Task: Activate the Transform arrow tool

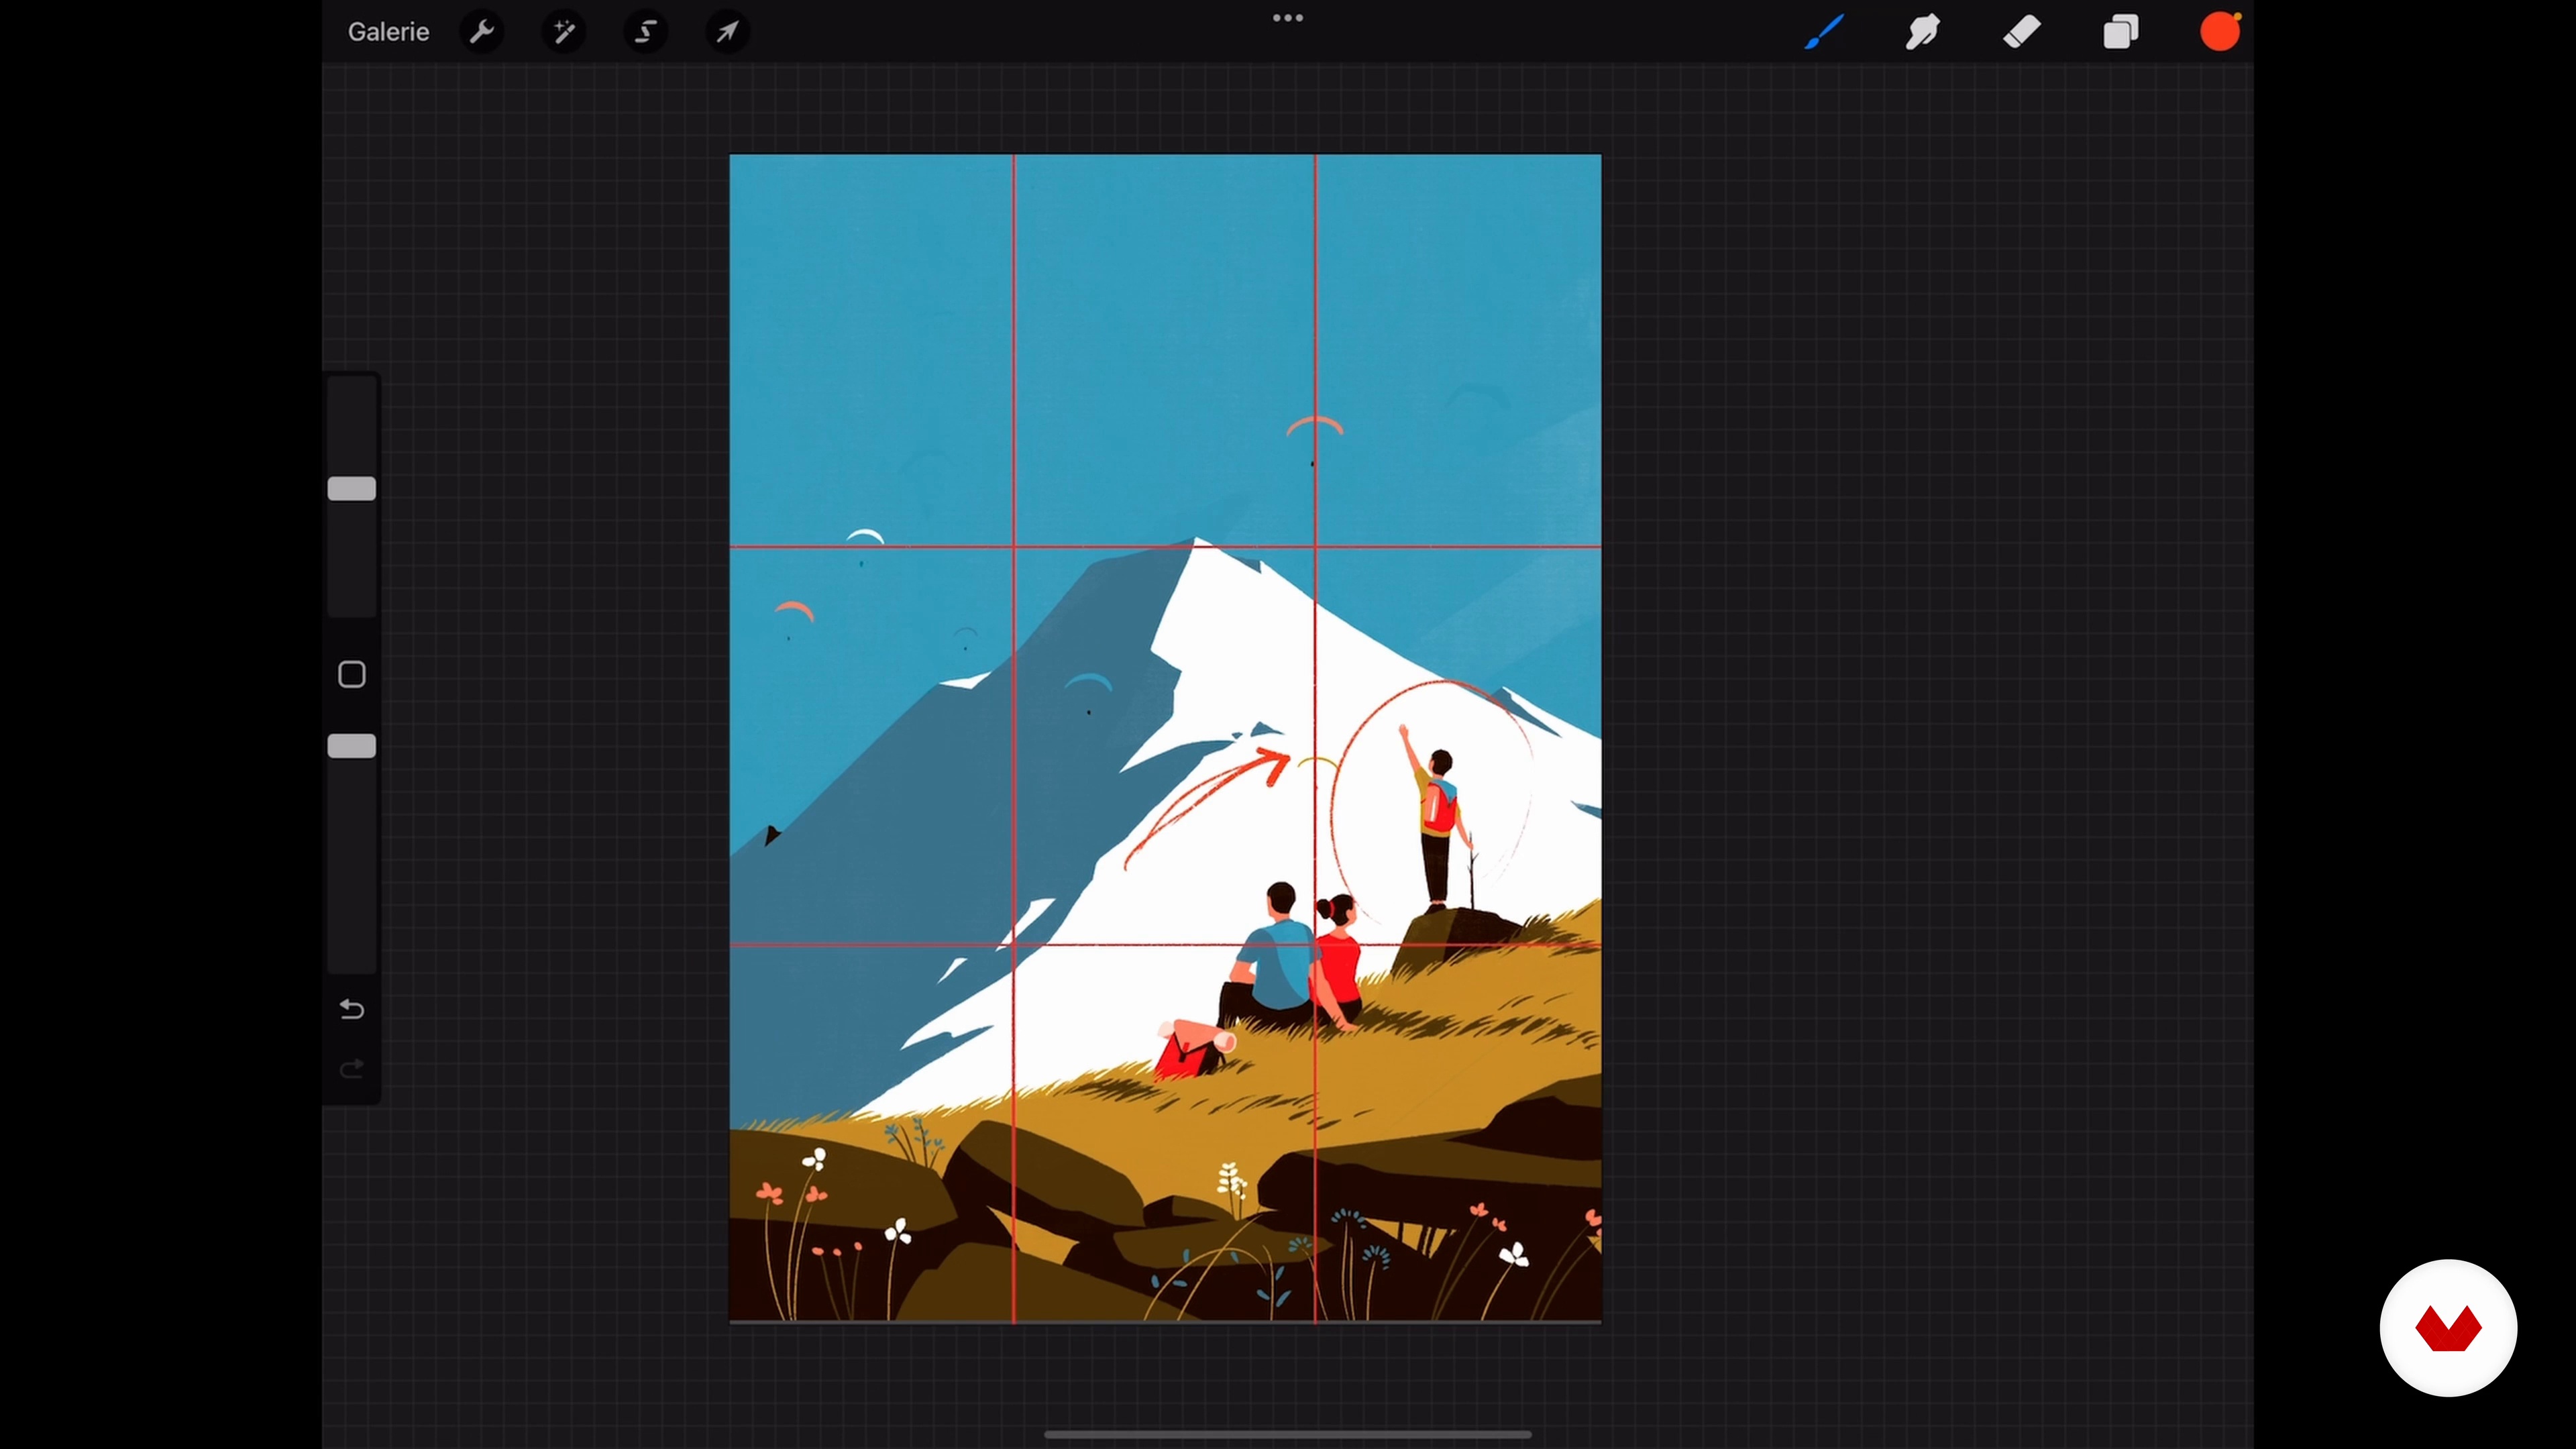Action: click(x=728, y=32)
